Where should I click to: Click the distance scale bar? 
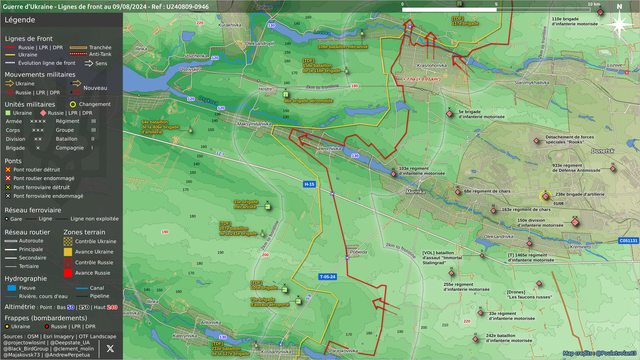click(497, 8)
